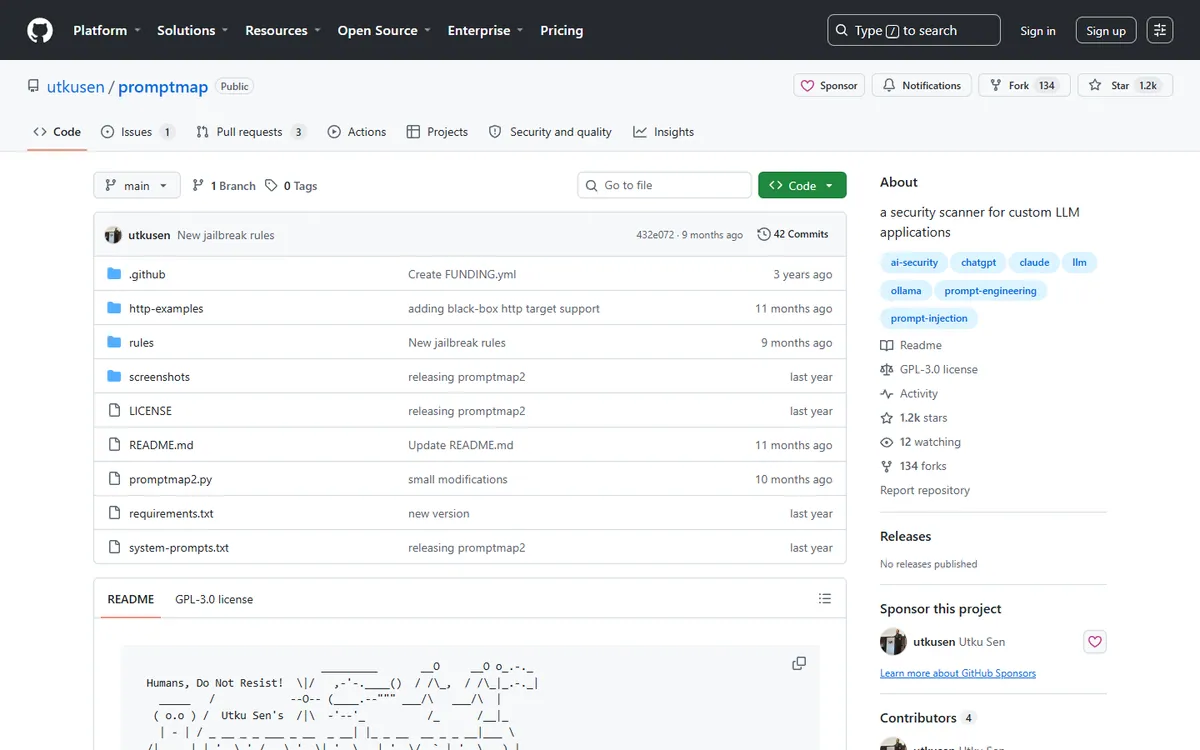1200x750 pixels.
Task: Open Activity link in About
Action: click(x=909, y=394)
